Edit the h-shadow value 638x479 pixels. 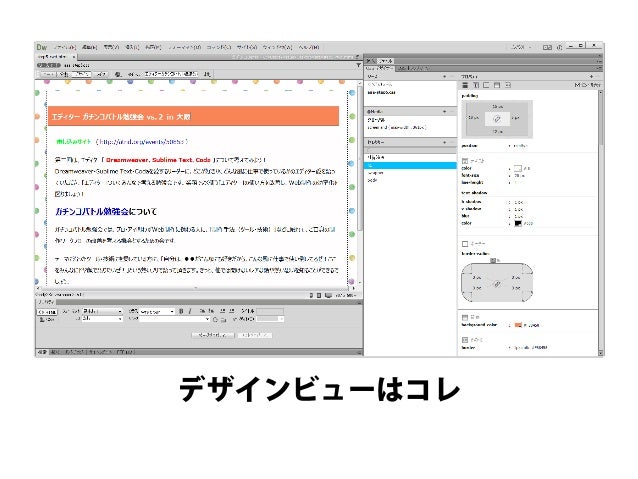click(x=518, y=202)
